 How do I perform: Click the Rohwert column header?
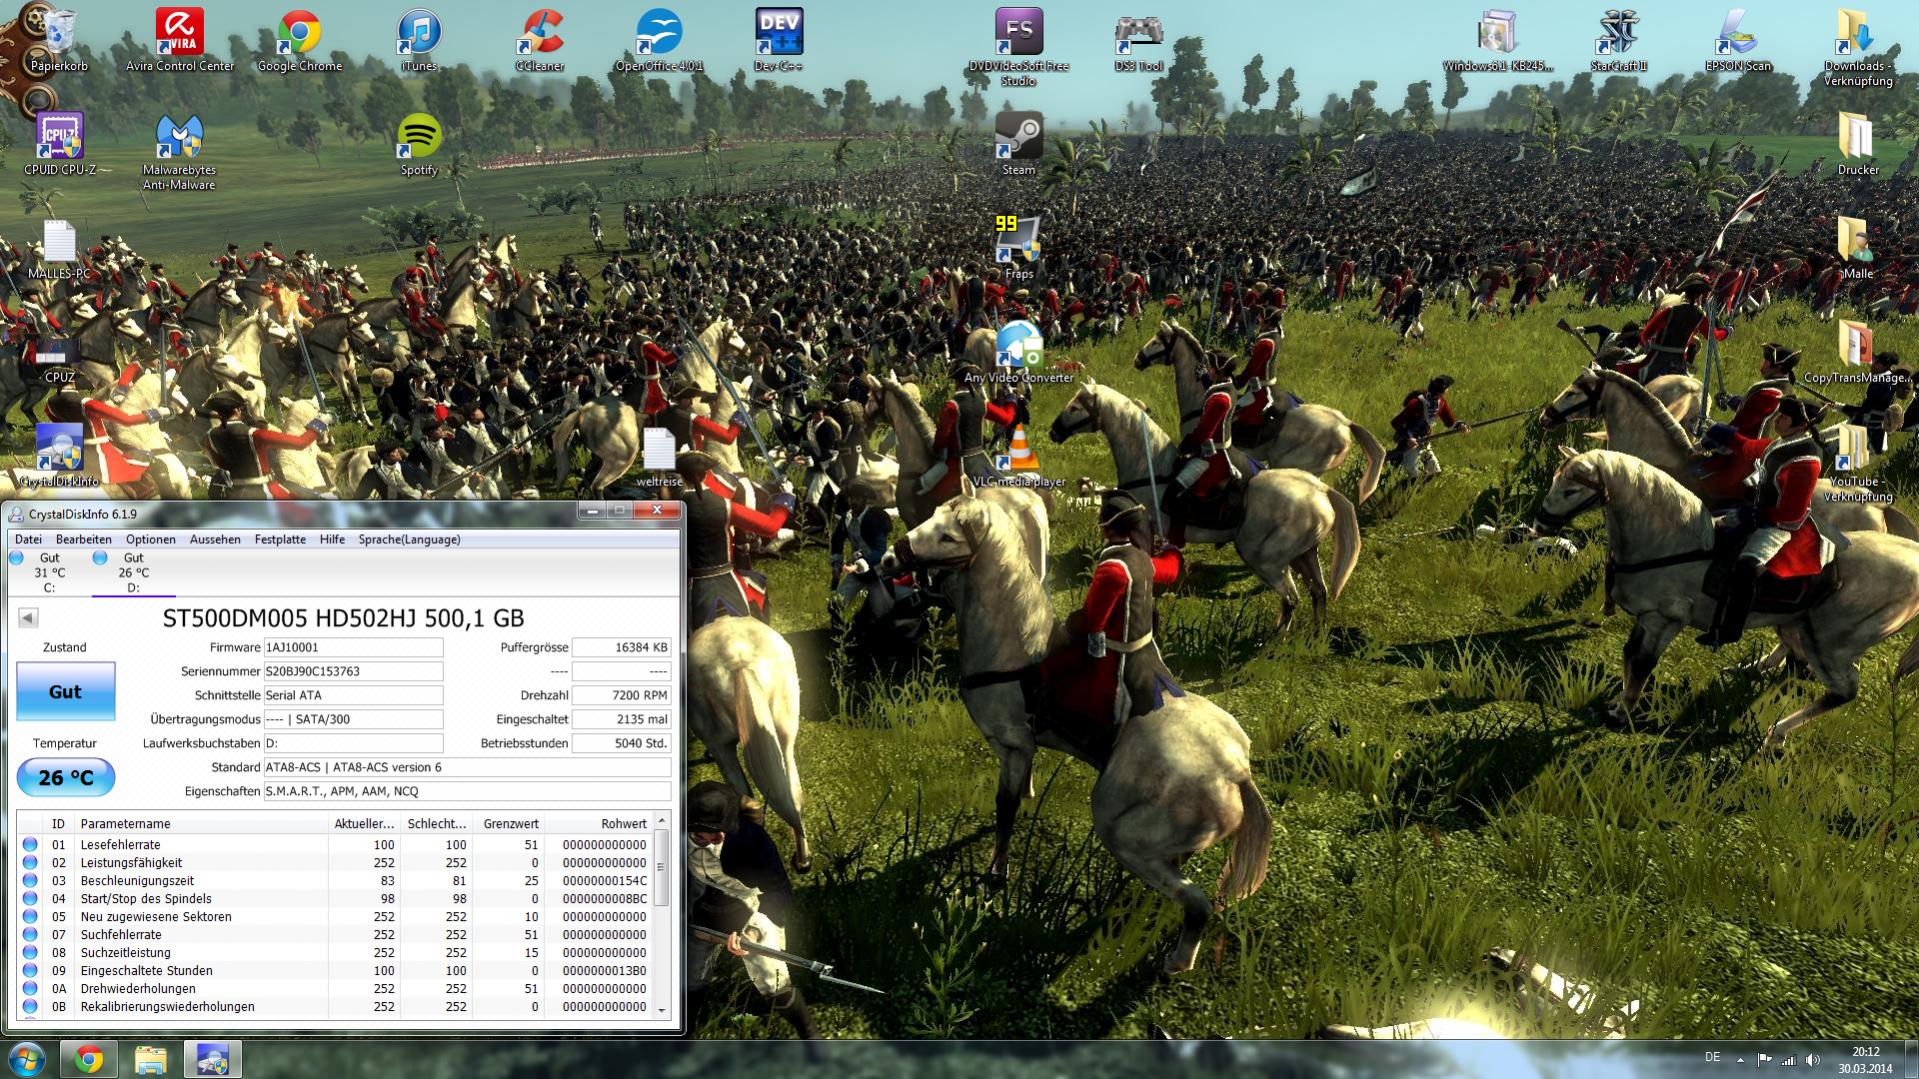click(x=598, y=824)
